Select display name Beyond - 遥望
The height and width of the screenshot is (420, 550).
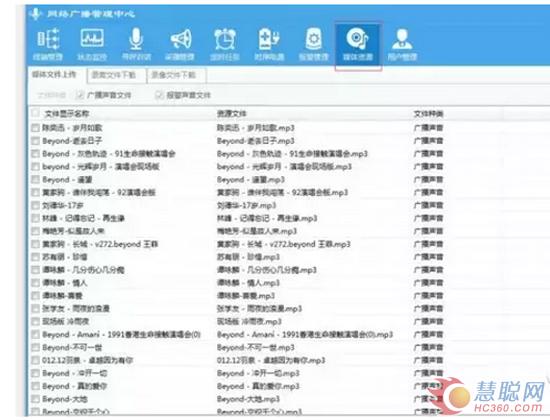67,180
